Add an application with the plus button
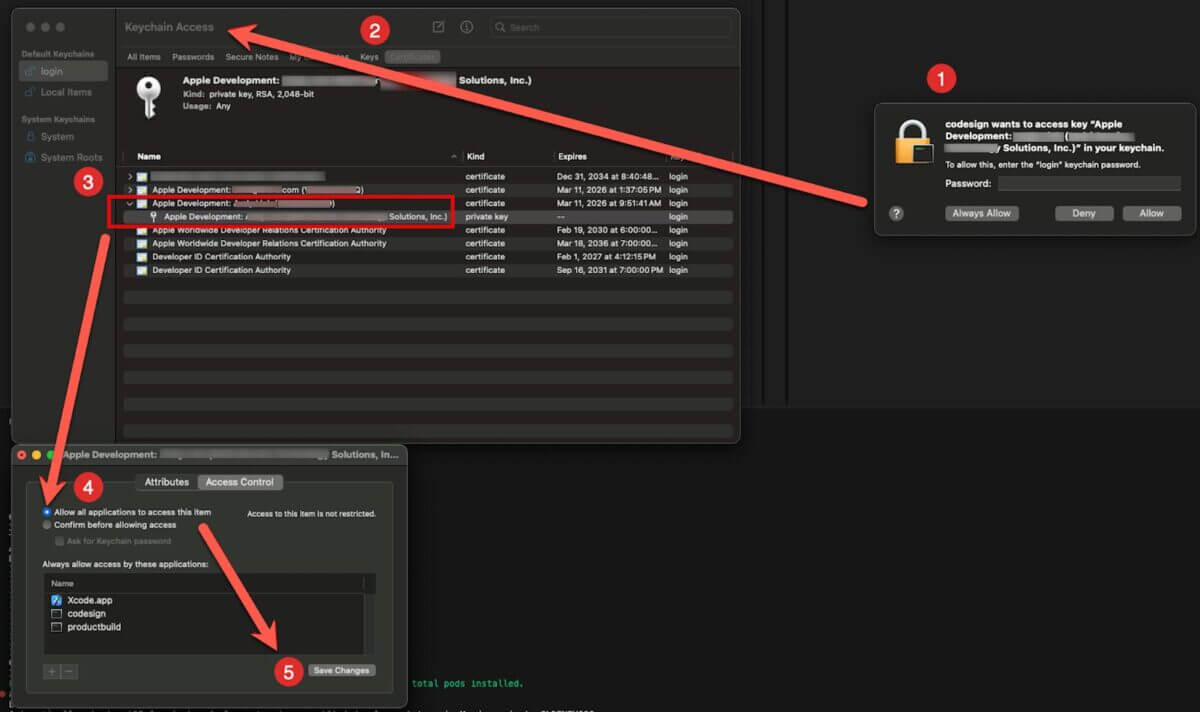The image size is (1200, 712). point(52,671)
